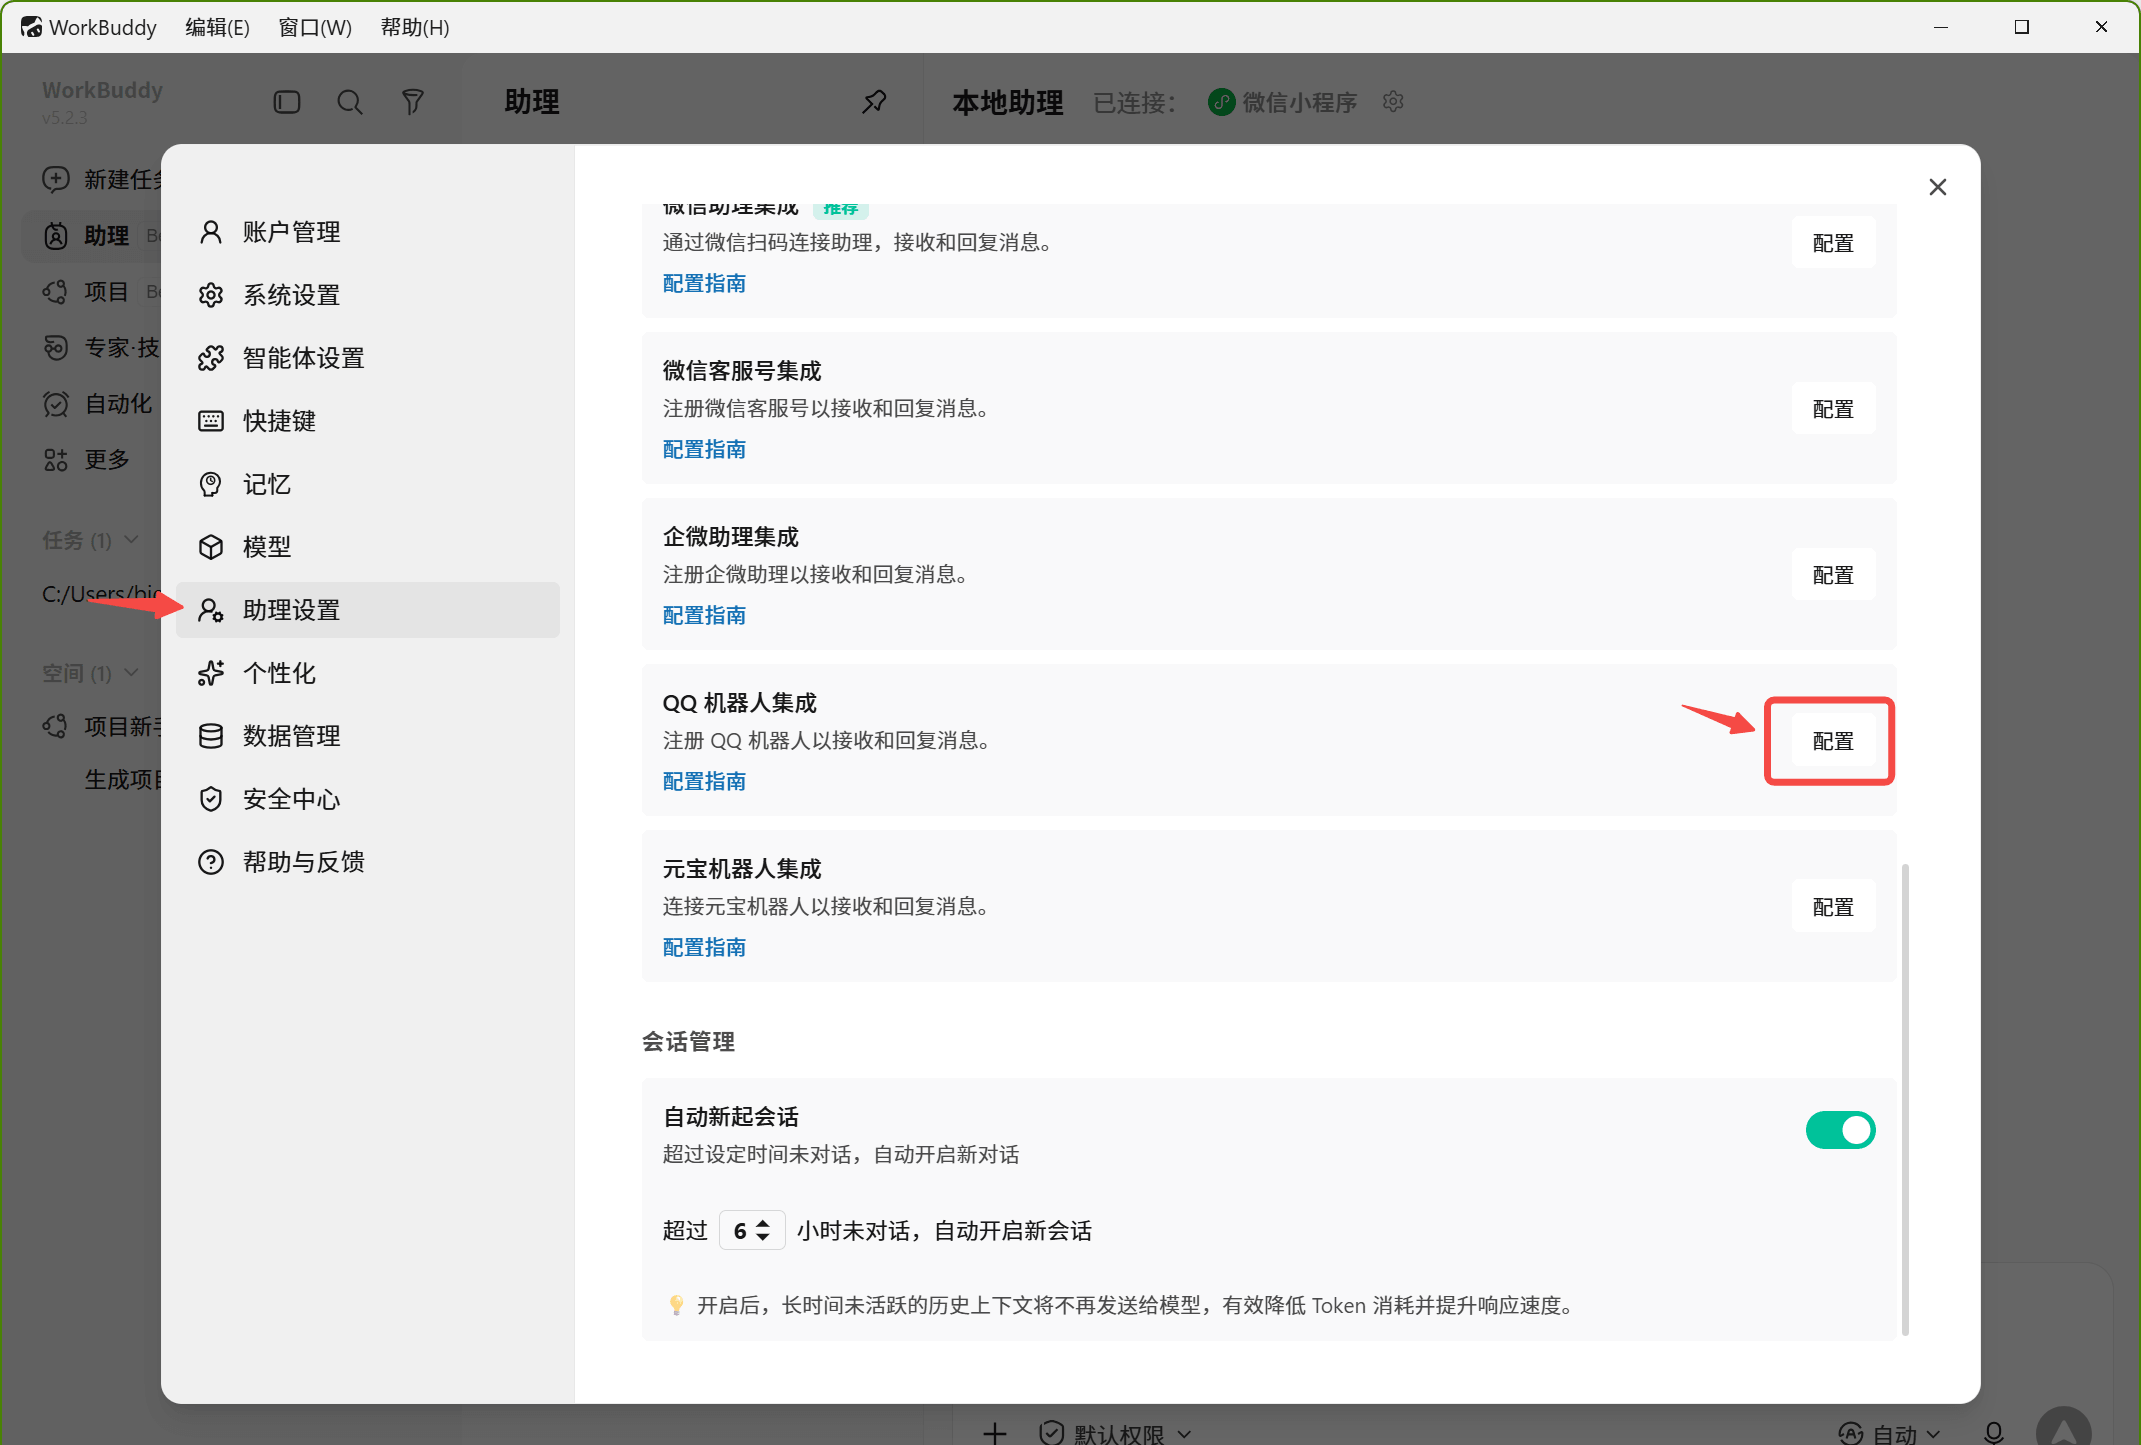Screen dimensions: 2141x1445
Task: Open the 记忆 settings page
Action: (368, 484)
